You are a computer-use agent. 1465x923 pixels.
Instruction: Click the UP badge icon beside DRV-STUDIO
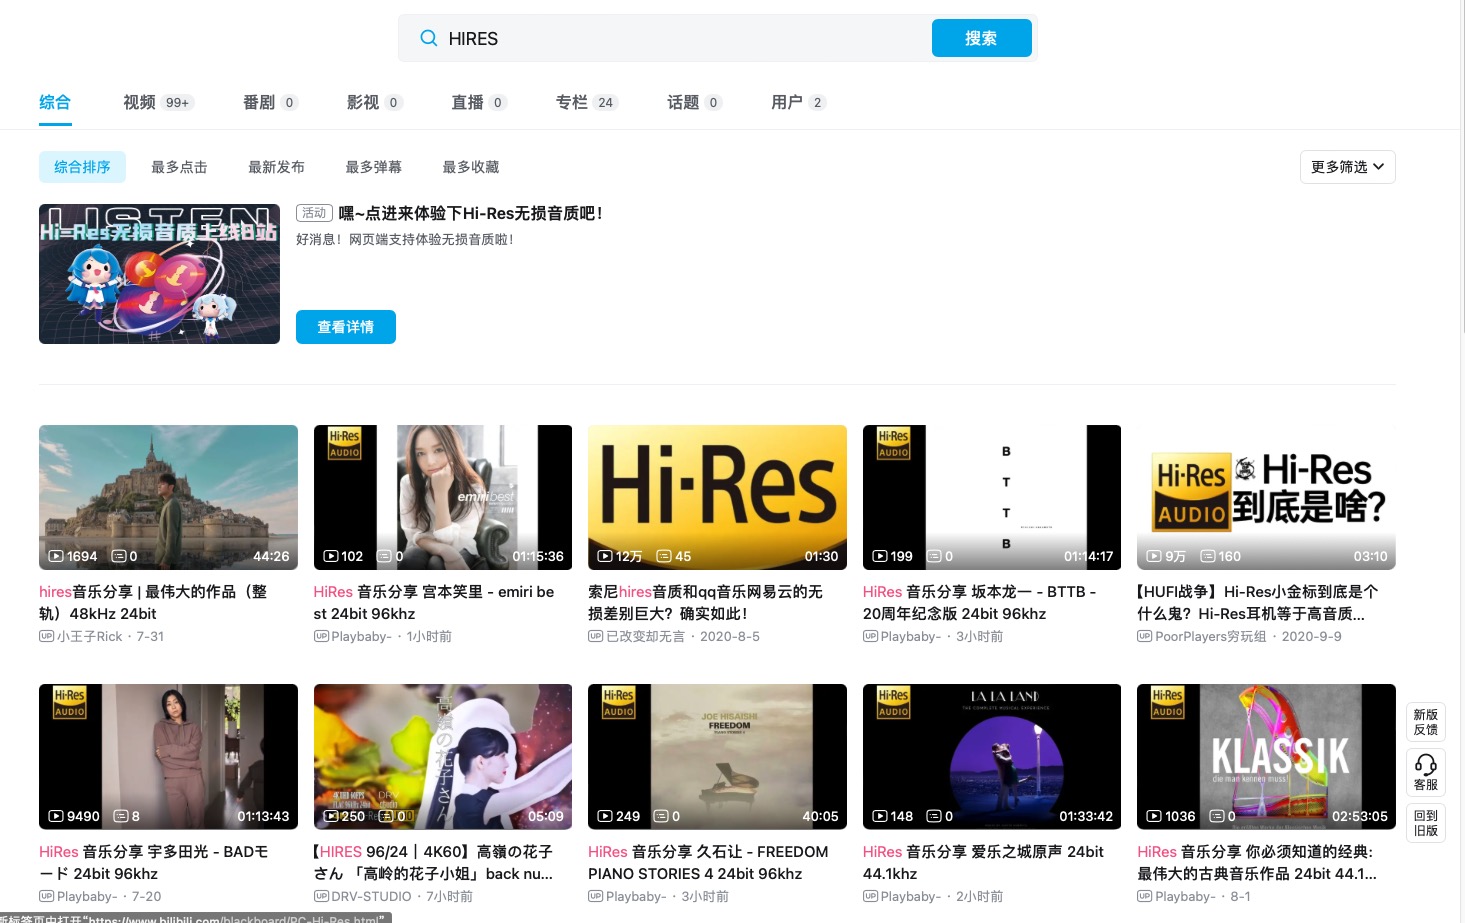tap(321, 896)
